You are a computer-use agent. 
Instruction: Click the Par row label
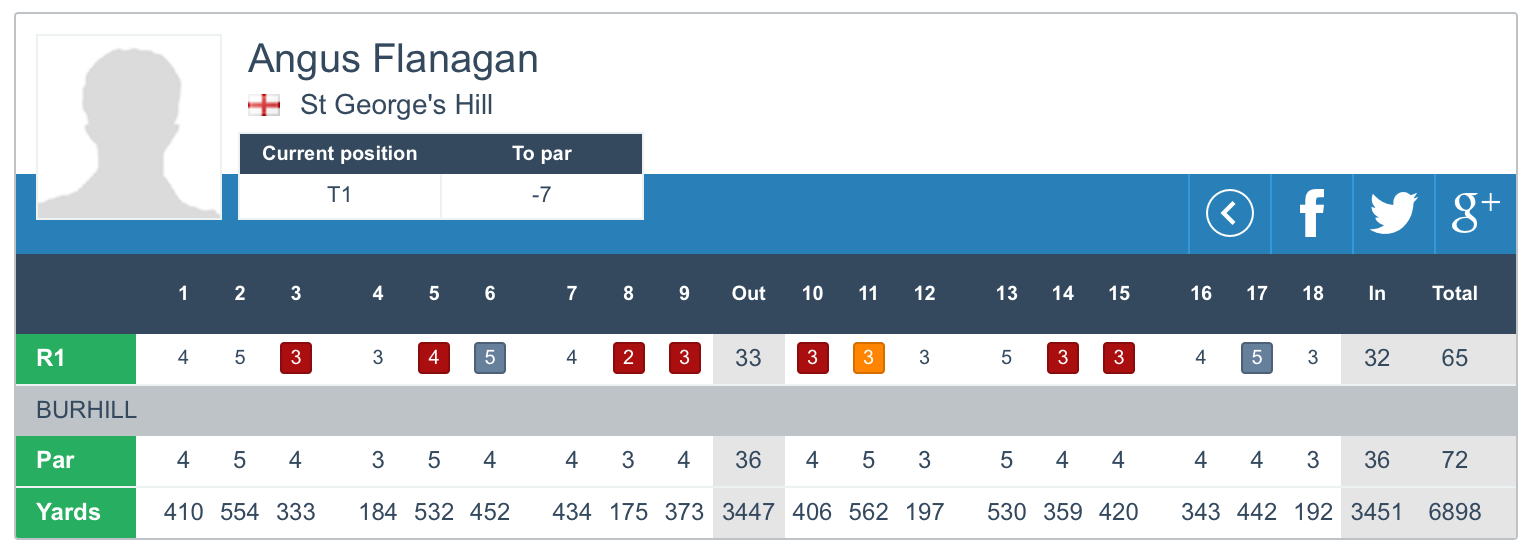[x=76, y=461]
